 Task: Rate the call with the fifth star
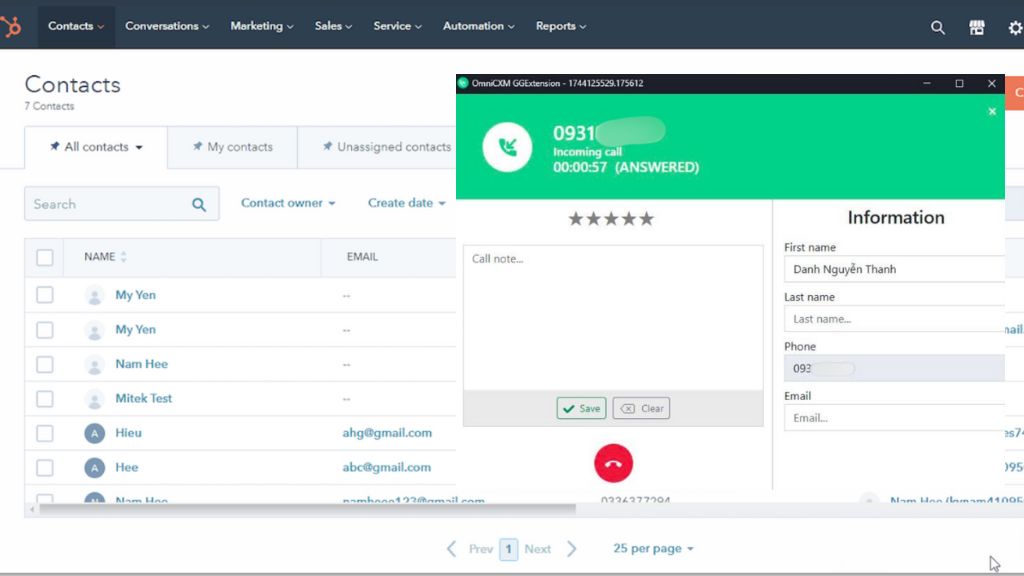pyautogui.click(x=646, y=218)
